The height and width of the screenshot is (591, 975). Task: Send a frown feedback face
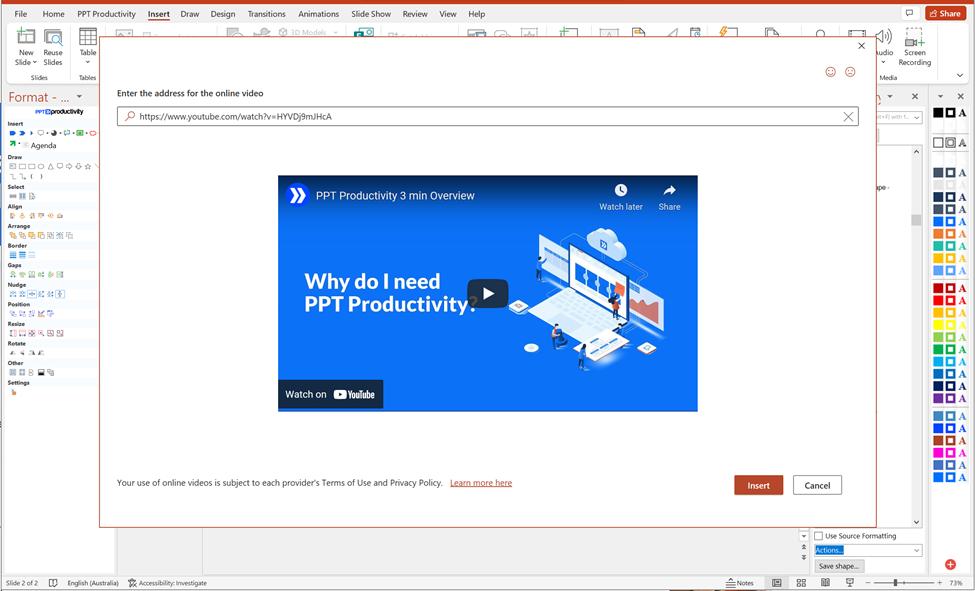point(850,72)
